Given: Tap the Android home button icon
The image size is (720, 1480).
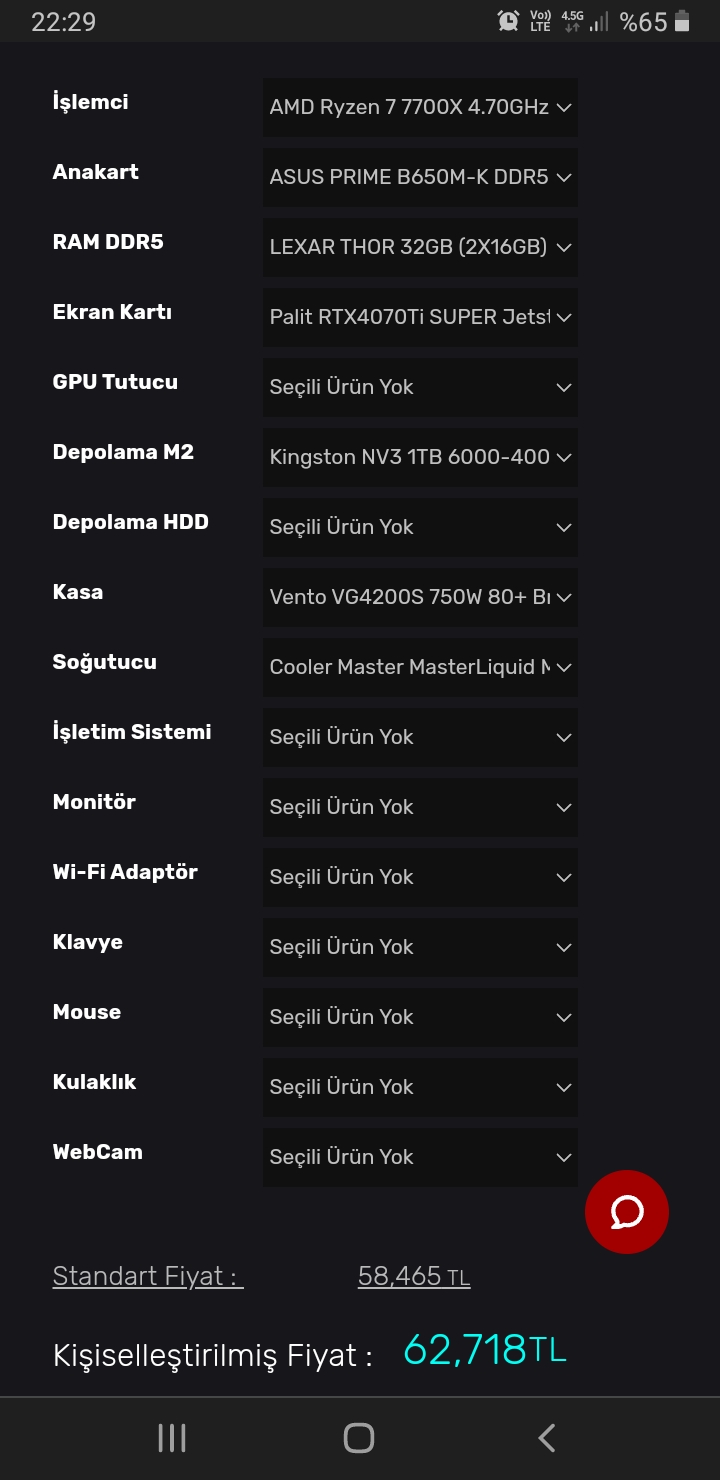Looking at the screenshot, I should point(359,1438).
